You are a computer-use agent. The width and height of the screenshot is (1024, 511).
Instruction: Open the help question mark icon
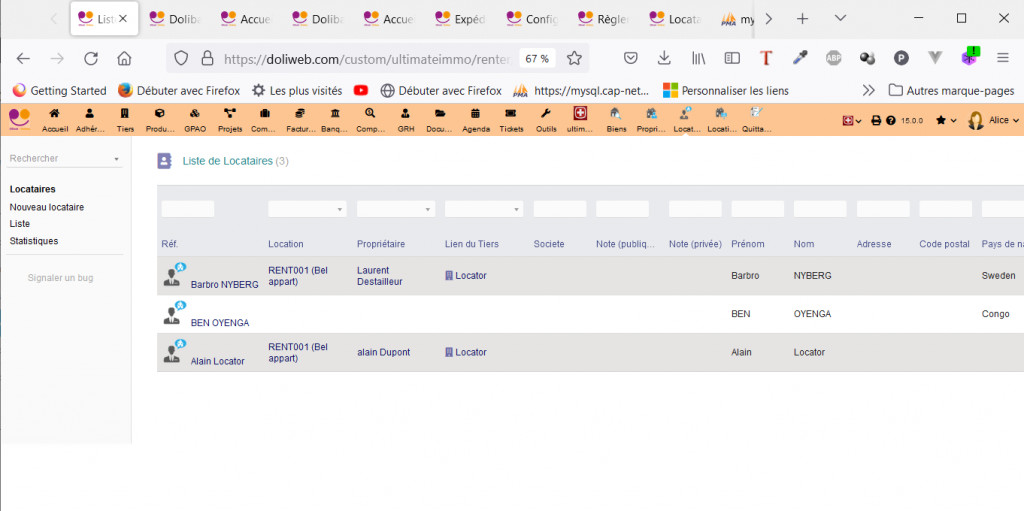[x=890, y=121]
